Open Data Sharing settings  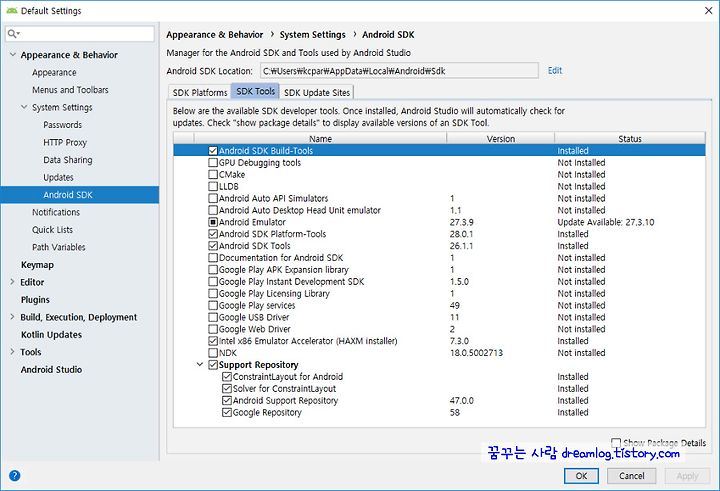point(68,160)
